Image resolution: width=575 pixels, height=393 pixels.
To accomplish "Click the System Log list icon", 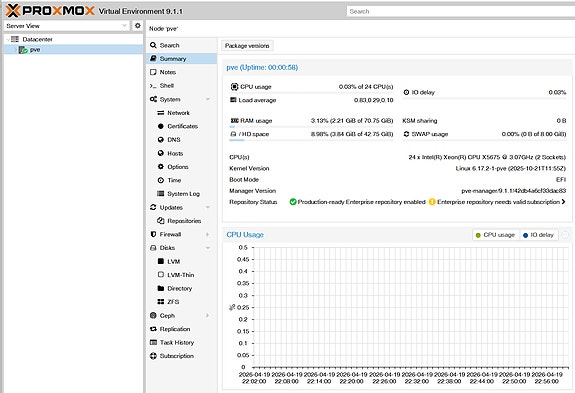I will 161,194.
